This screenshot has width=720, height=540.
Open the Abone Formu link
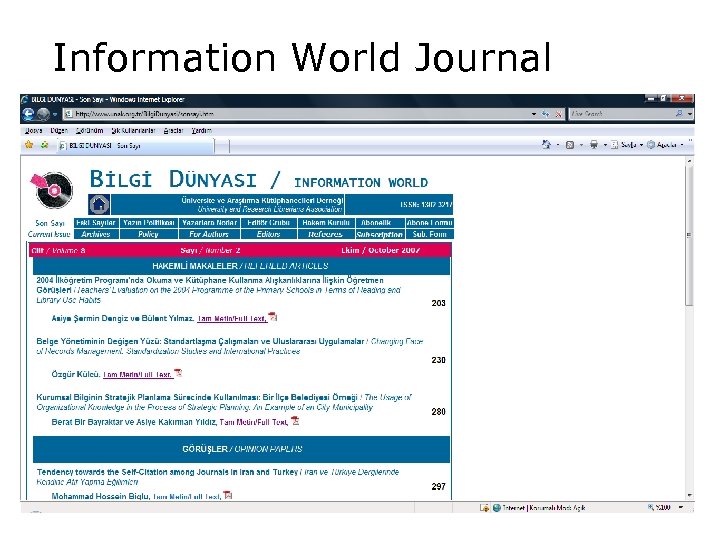coord(430,223)
